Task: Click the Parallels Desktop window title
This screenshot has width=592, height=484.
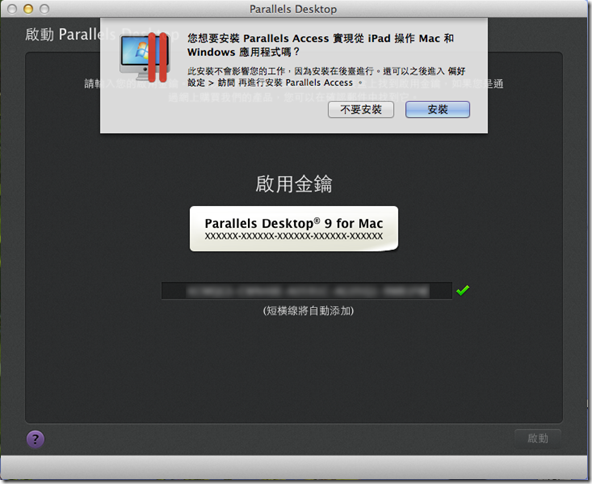Action: 293,9
